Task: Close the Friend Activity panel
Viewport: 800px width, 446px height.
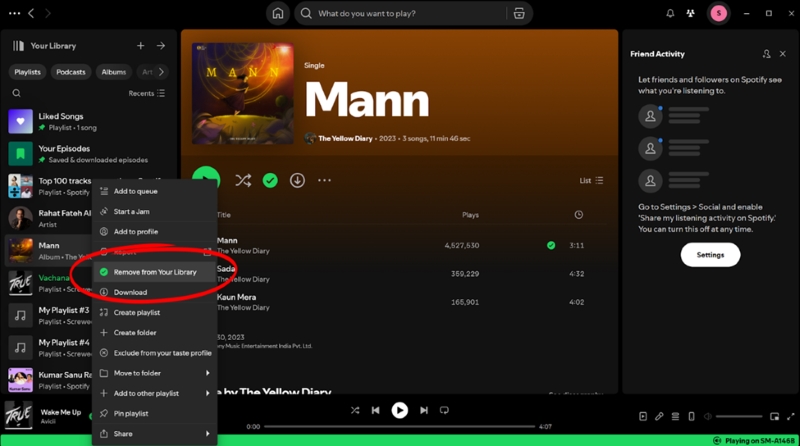Action: point(783,54)
